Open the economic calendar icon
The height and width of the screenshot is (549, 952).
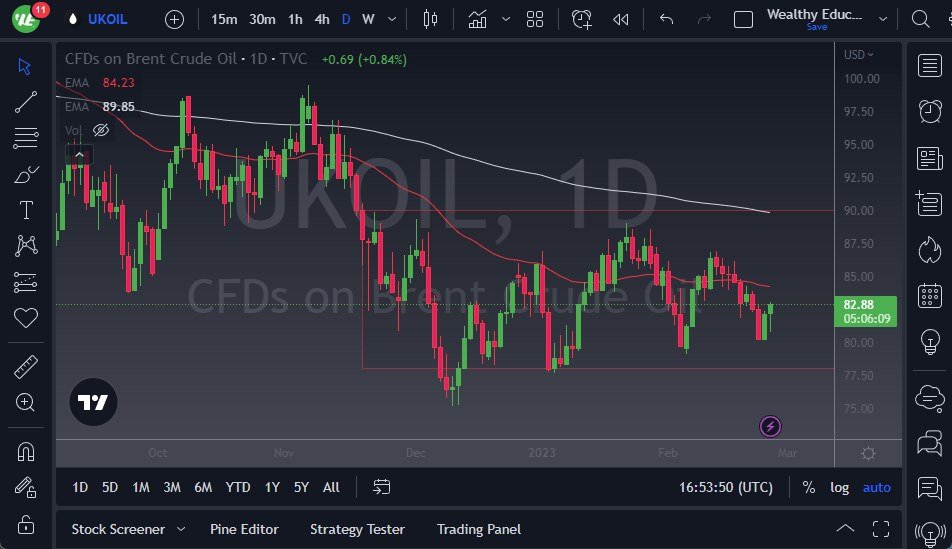[x=929, y=296]
